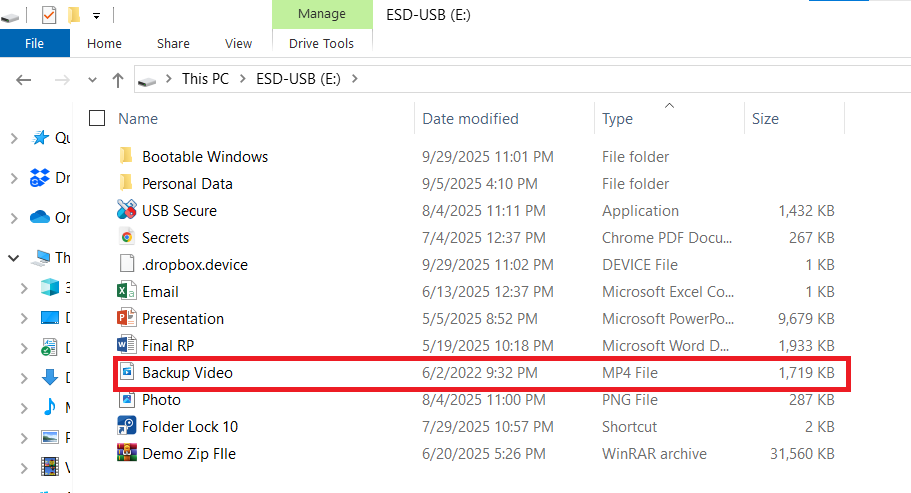Screen dimensions: 911x493
Task: Click This PC in the address breadcrumb
Action: [x=205, y=79]
